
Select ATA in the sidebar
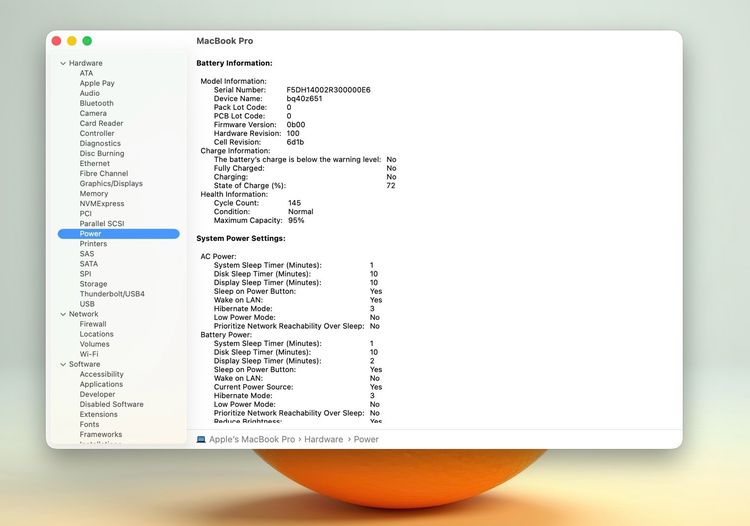[86, 73]
